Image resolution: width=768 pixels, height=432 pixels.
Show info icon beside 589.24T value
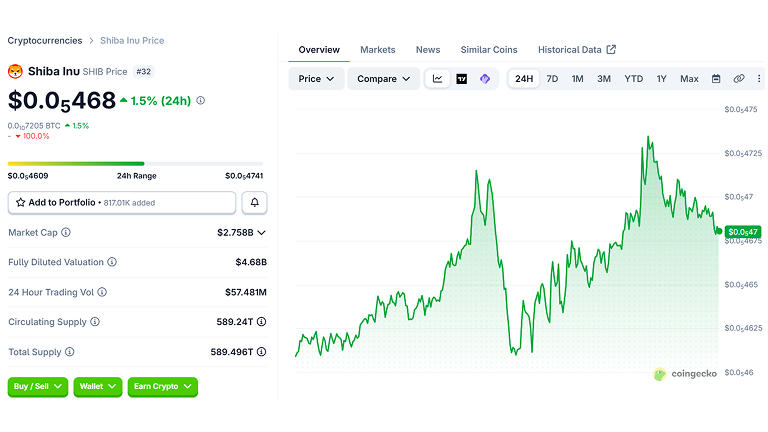coord(262,322)
